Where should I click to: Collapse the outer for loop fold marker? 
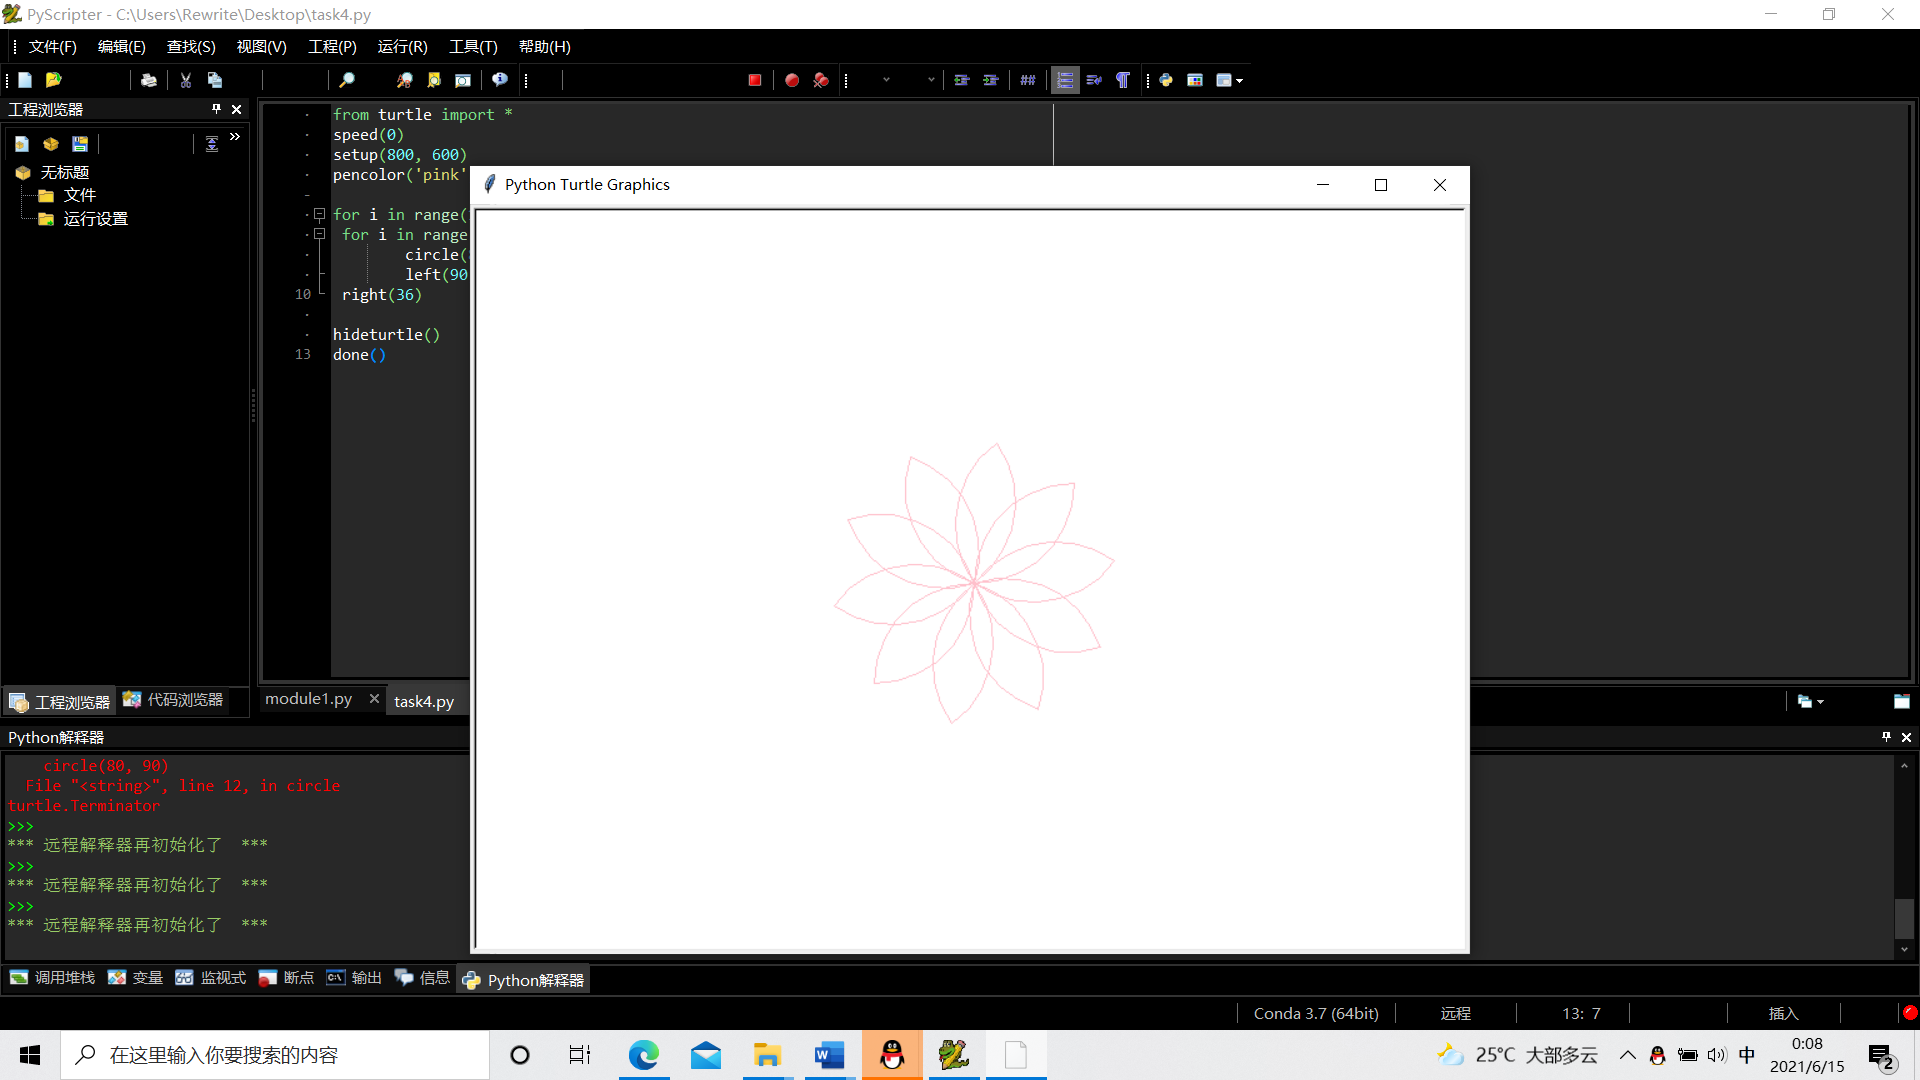320,214
